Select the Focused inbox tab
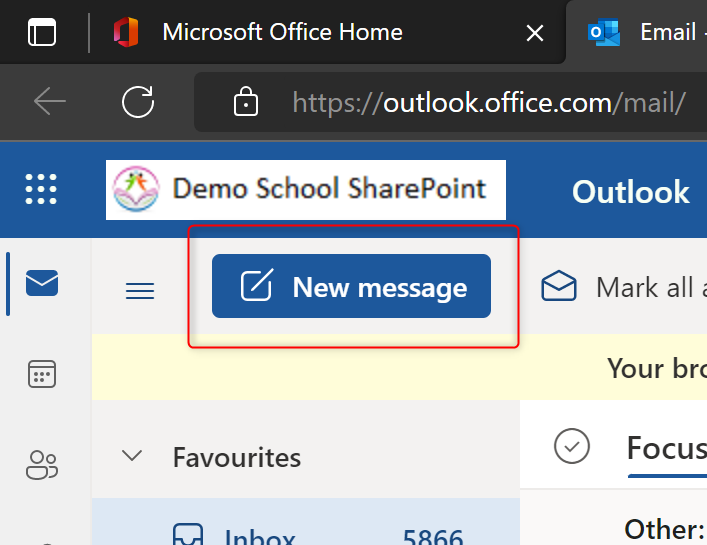 tap(666, 447)
